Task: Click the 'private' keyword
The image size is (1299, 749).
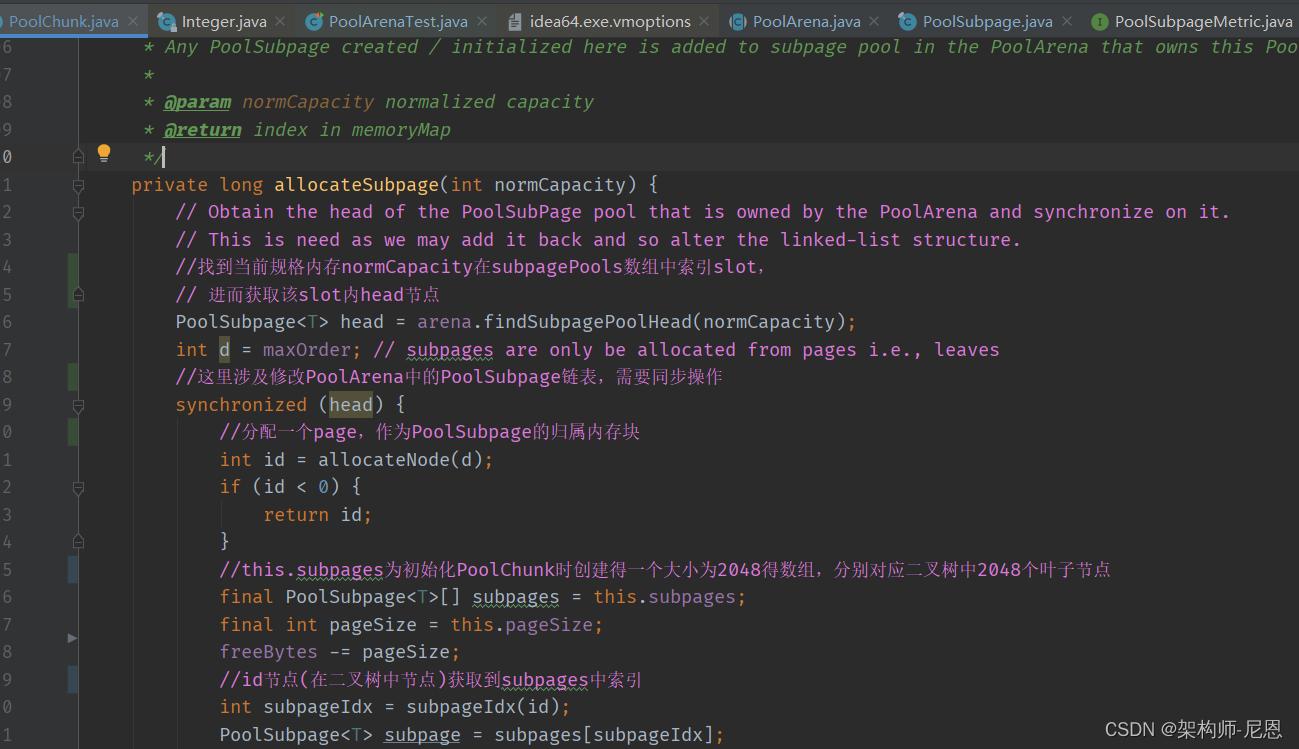Action: tap(170, 185)
